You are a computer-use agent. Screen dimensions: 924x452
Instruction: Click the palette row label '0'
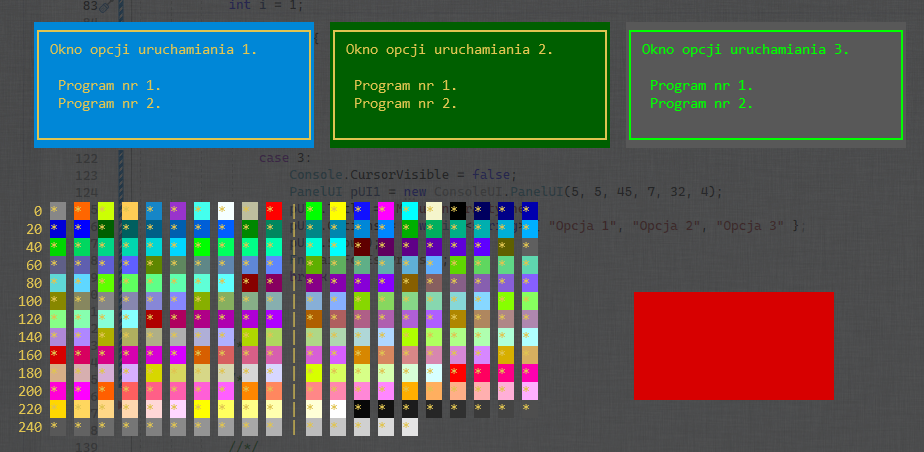pyautogui.click(x=38, y=212)
